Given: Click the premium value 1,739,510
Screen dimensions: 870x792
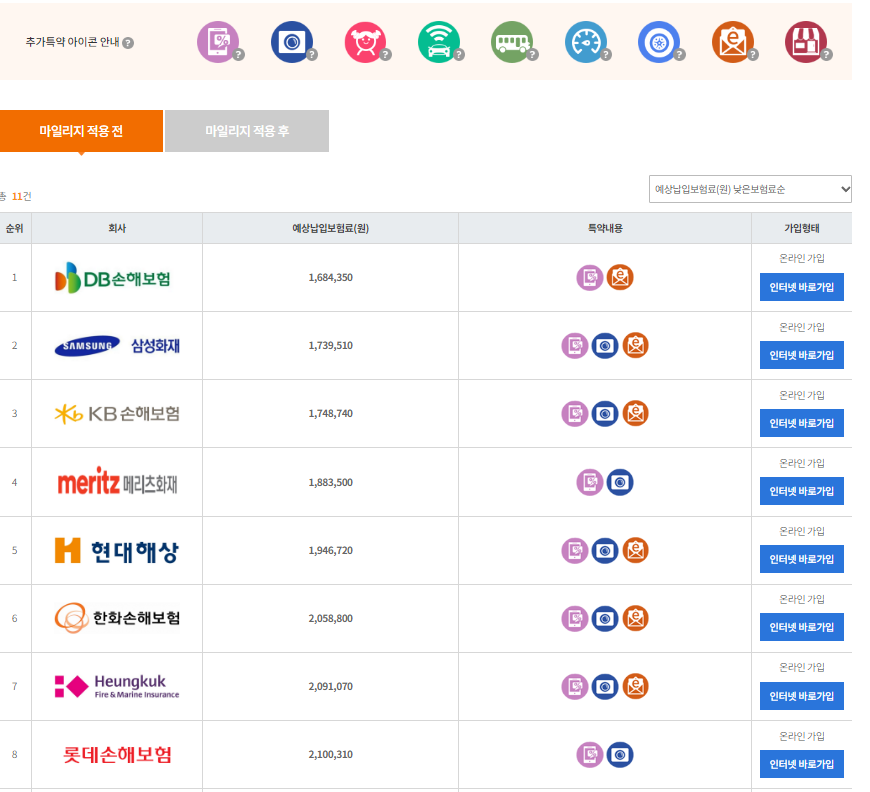Looking at the screenshot, I should [331, 346].
